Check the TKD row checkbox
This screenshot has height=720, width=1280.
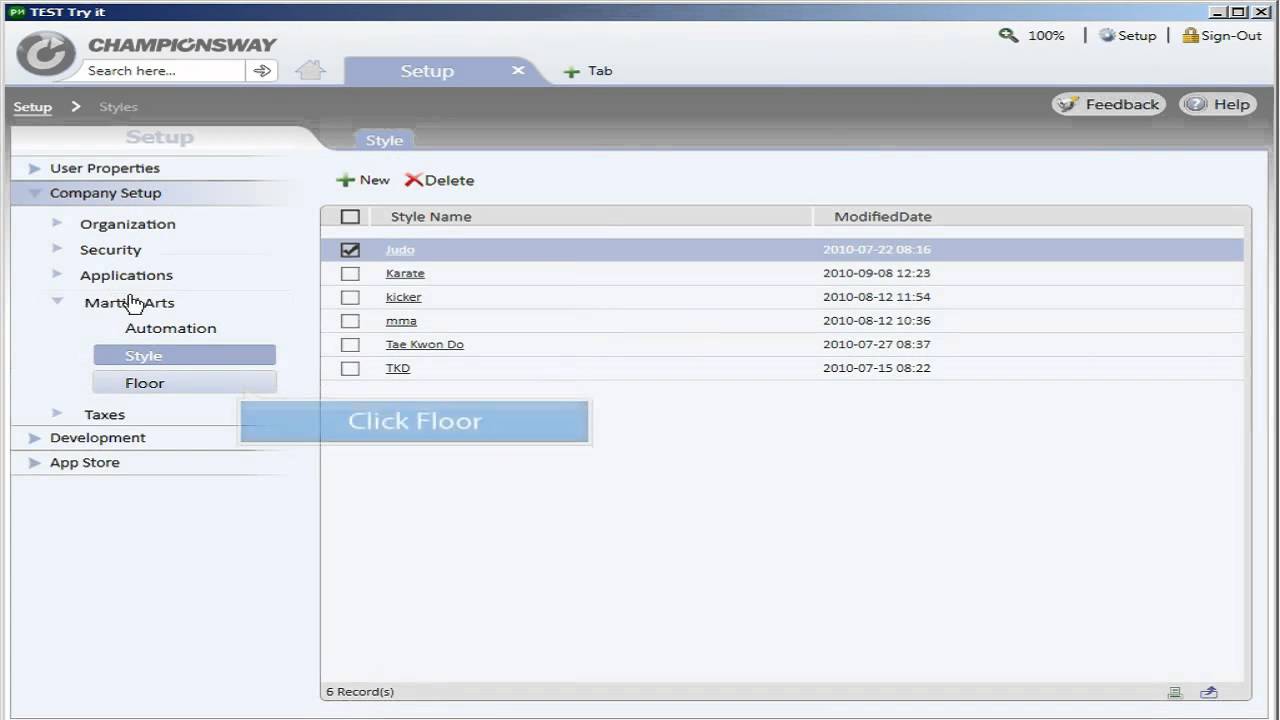point(350,368)
